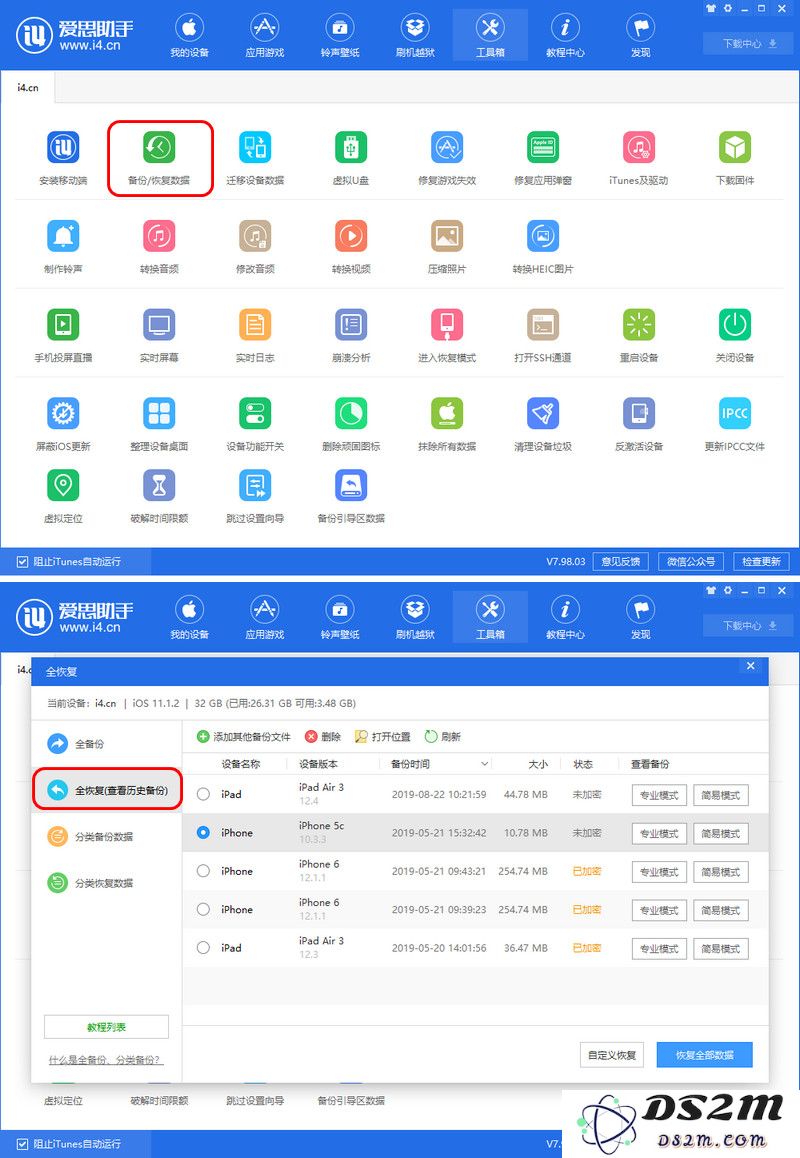
Task: Switch to 我的设备 in upper window
Action: (190, 35)
